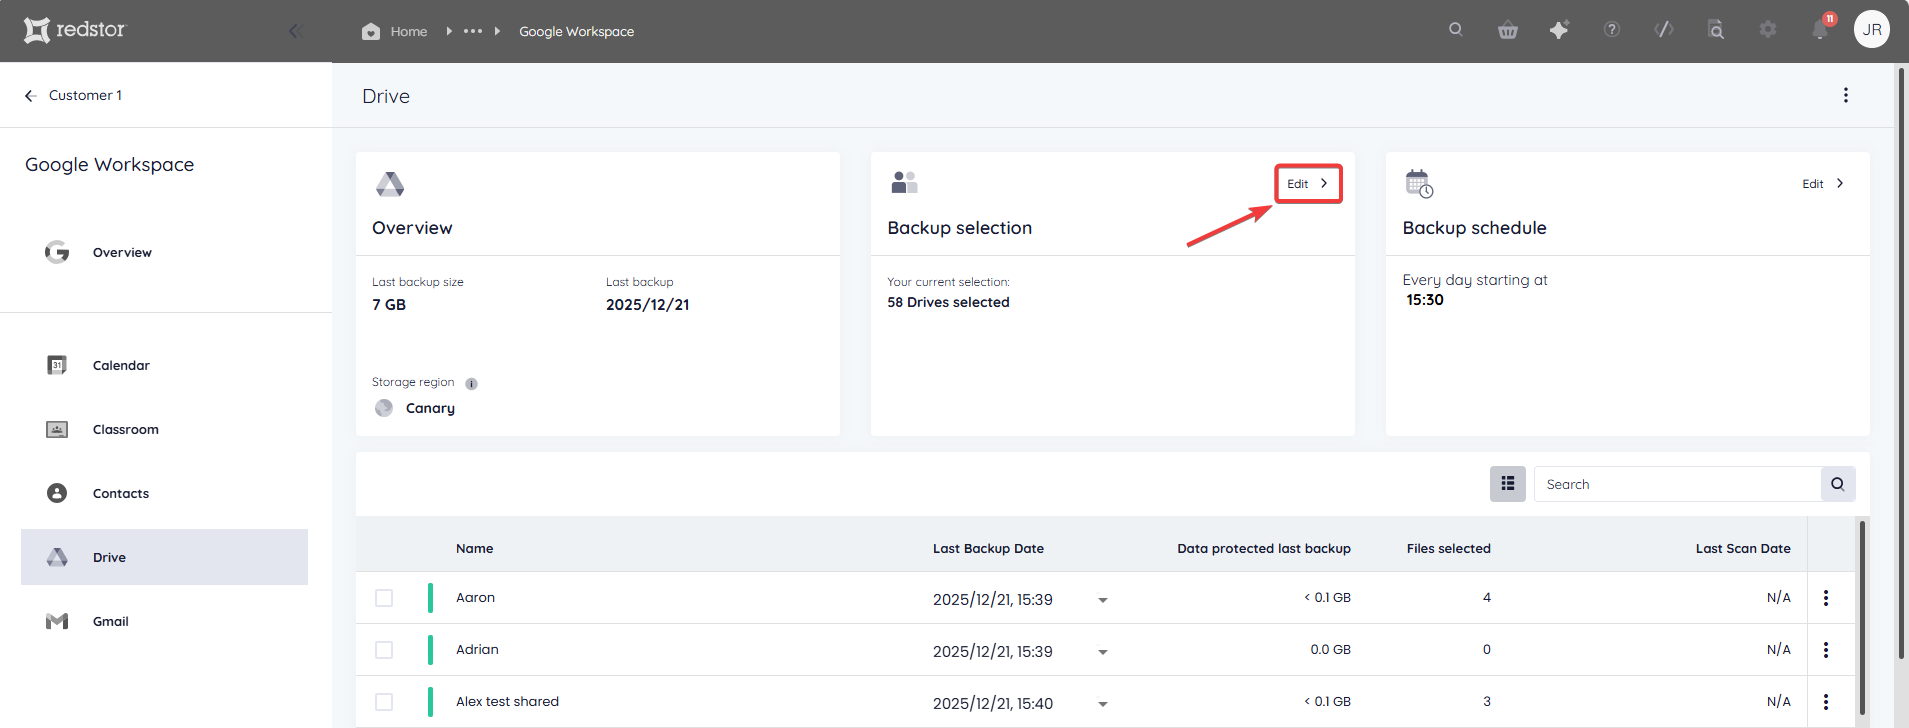Image resolution: width=1909 pixels, height=728 pixels.
Task: Click the code slash icon in header
Action: pyautogui.click(x=1664, y=30)
